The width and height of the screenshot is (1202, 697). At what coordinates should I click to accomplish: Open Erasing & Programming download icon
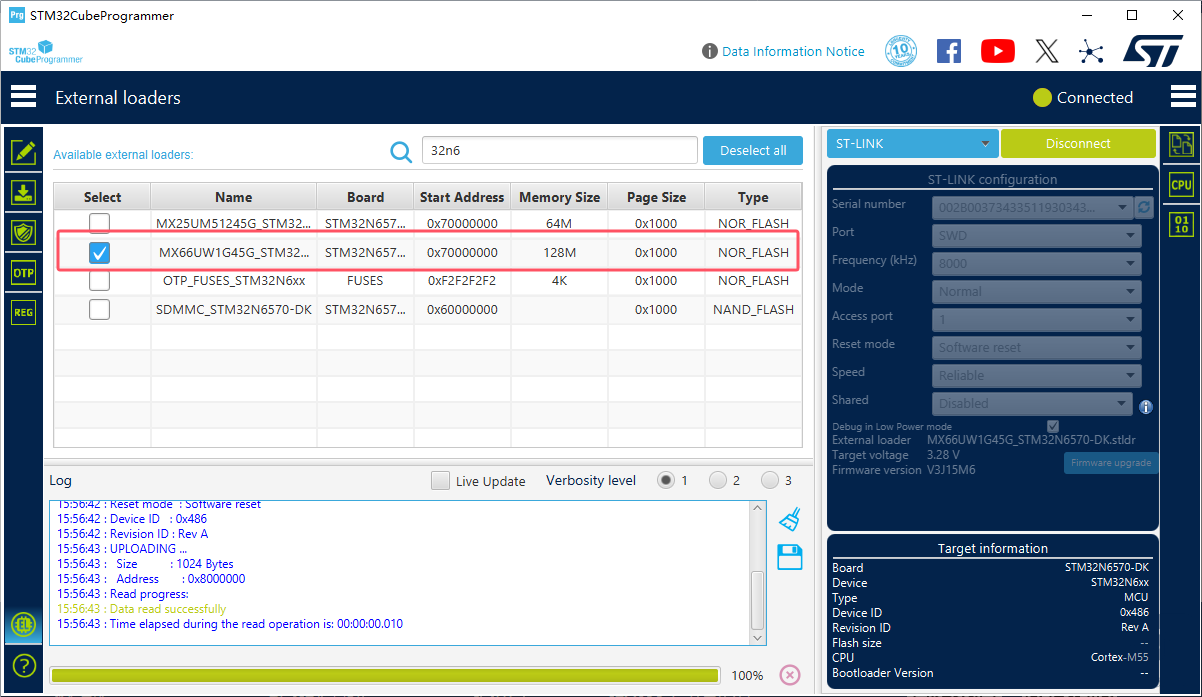23,192
